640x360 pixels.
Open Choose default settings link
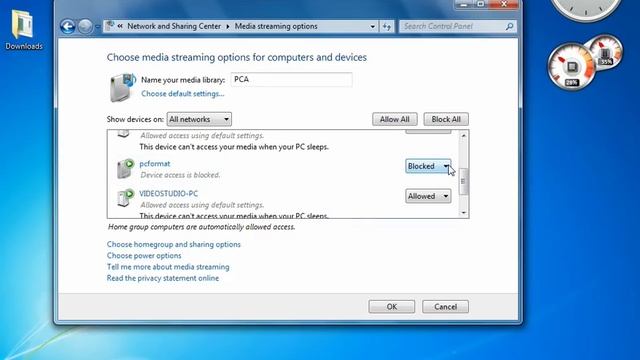coord(182,93)
